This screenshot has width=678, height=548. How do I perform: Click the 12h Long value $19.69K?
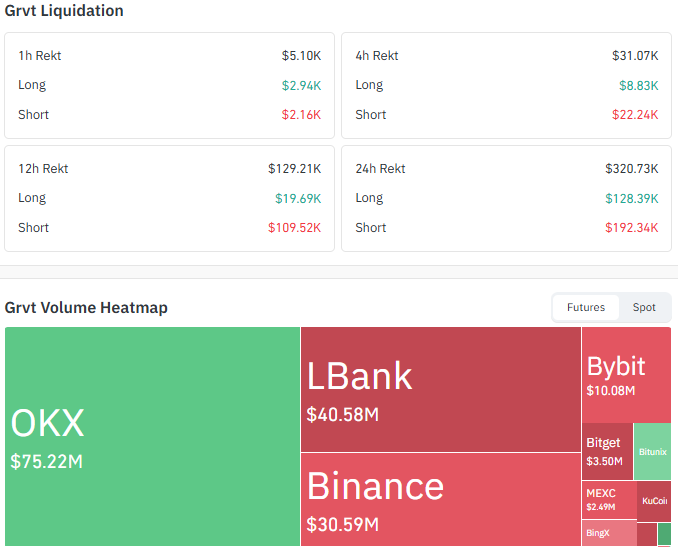pyautogui.click(x=298, y=198)
